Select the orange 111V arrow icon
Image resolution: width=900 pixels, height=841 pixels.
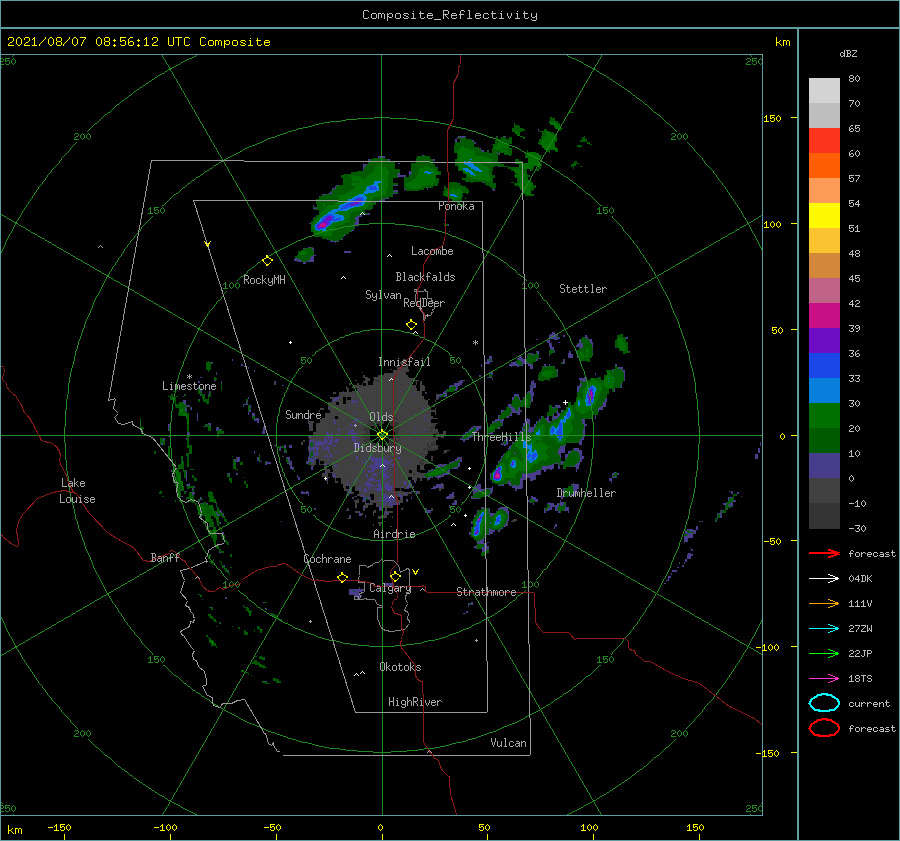click(824, 603)
